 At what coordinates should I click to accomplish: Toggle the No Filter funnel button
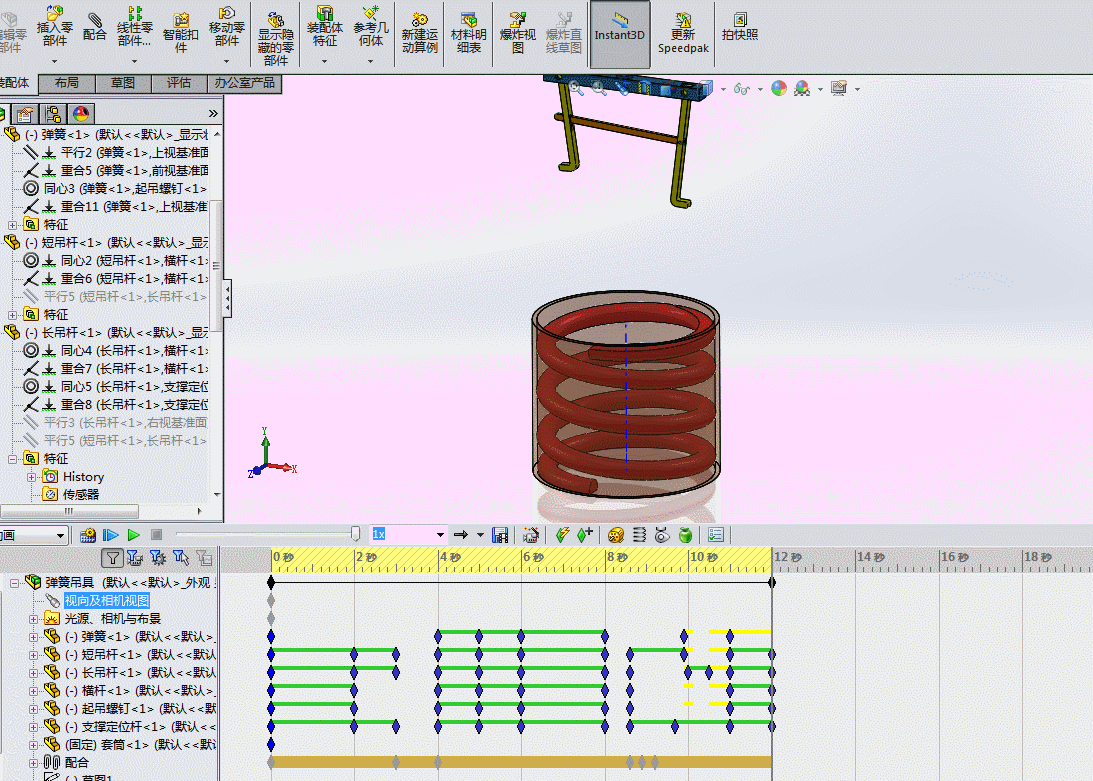[112, 557]
